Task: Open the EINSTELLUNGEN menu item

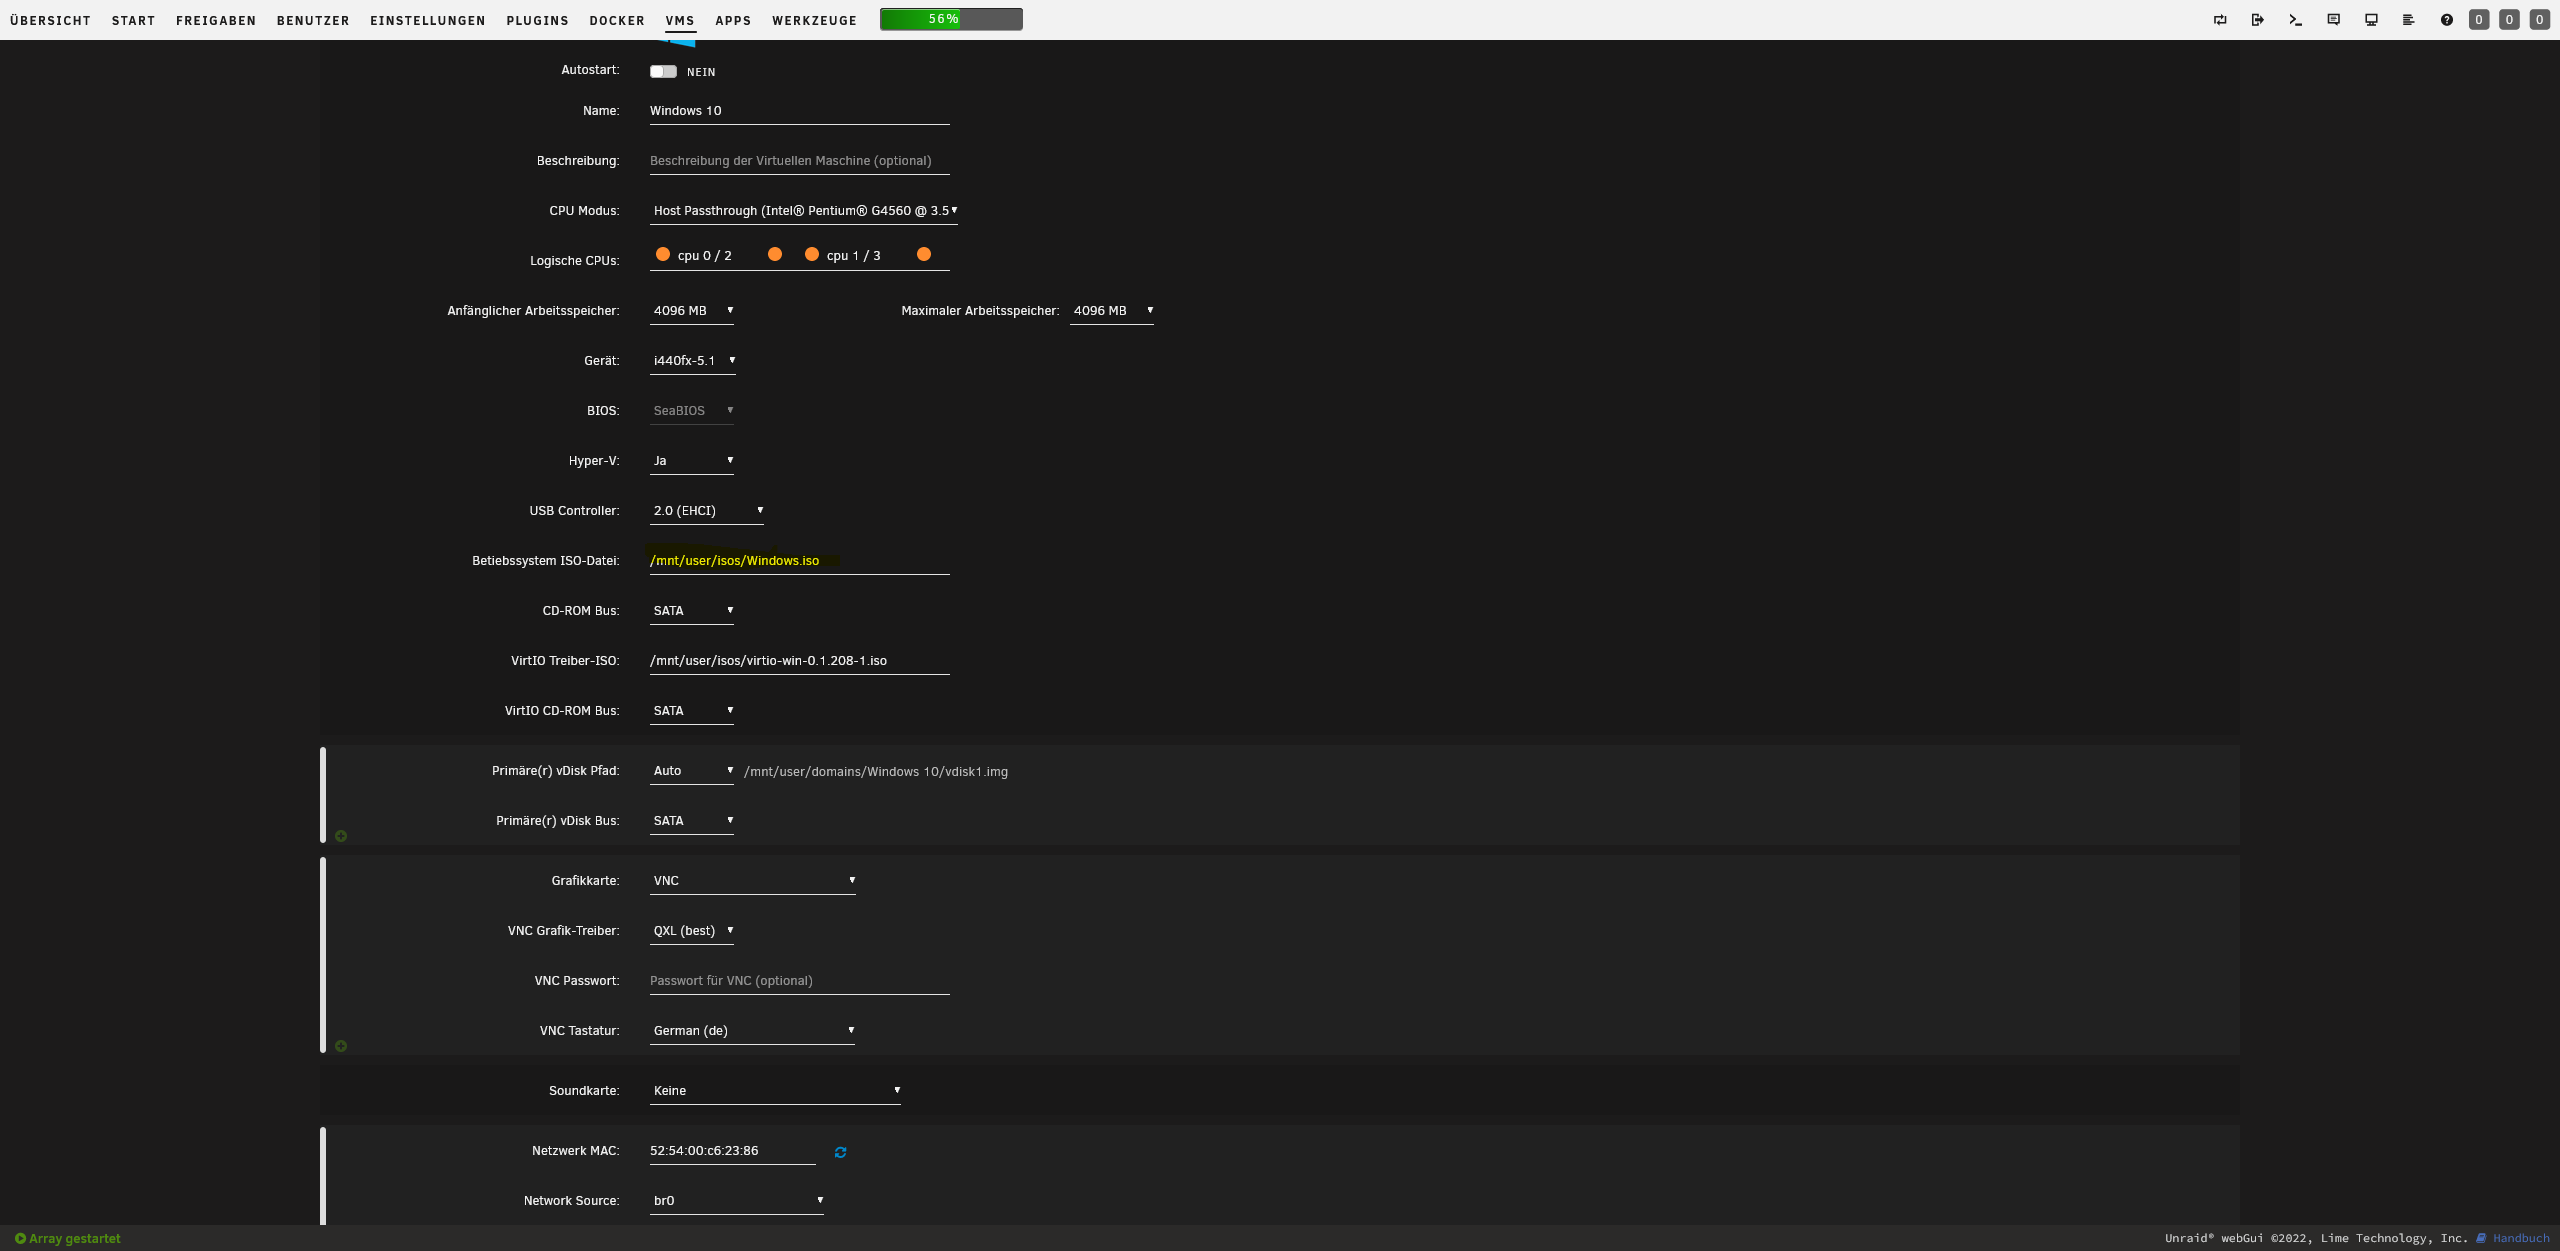Action: point(427,20)
